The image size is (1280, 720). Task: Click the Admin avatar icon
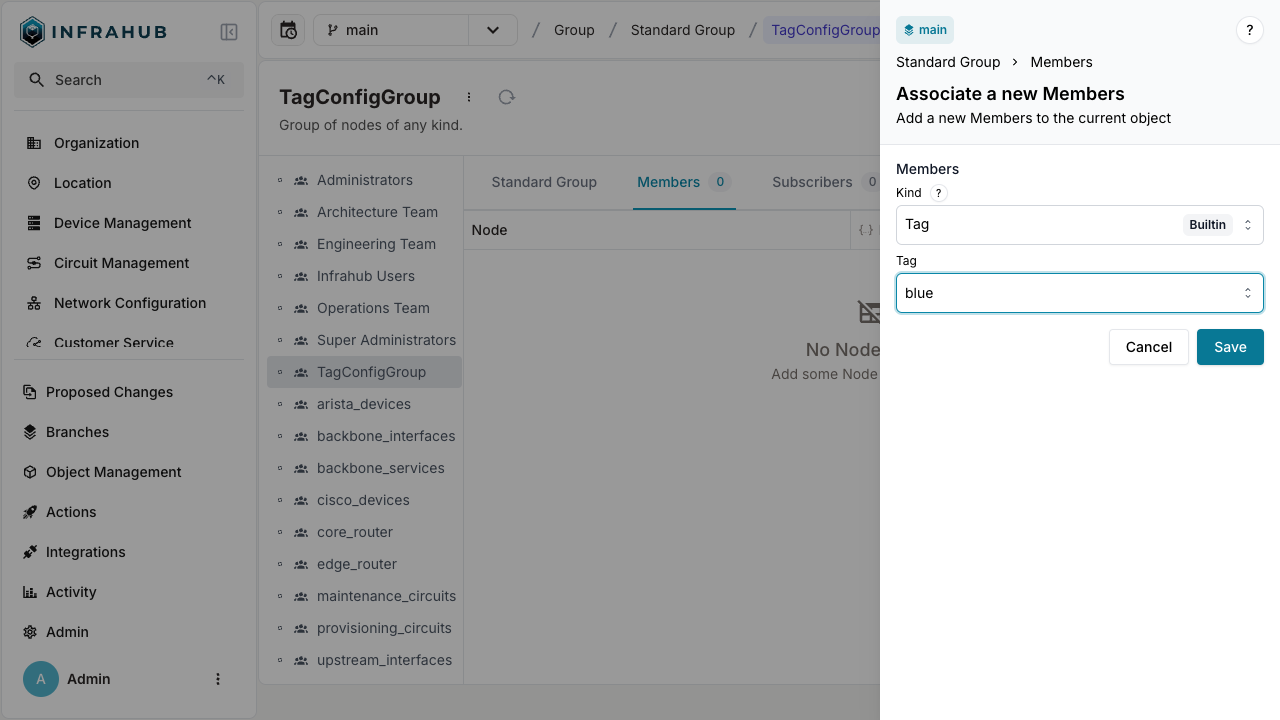click(41, 679)
